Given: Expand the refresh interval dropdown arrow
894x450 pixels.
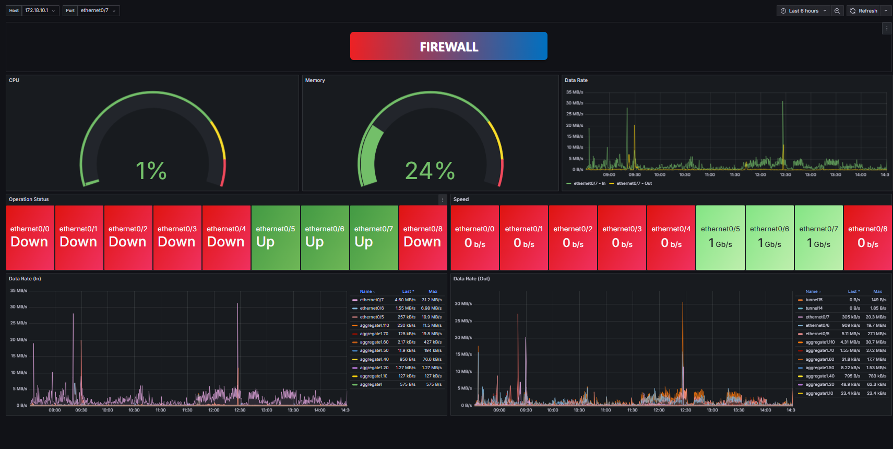Looking at the screenshot, I should coord(885,10).
